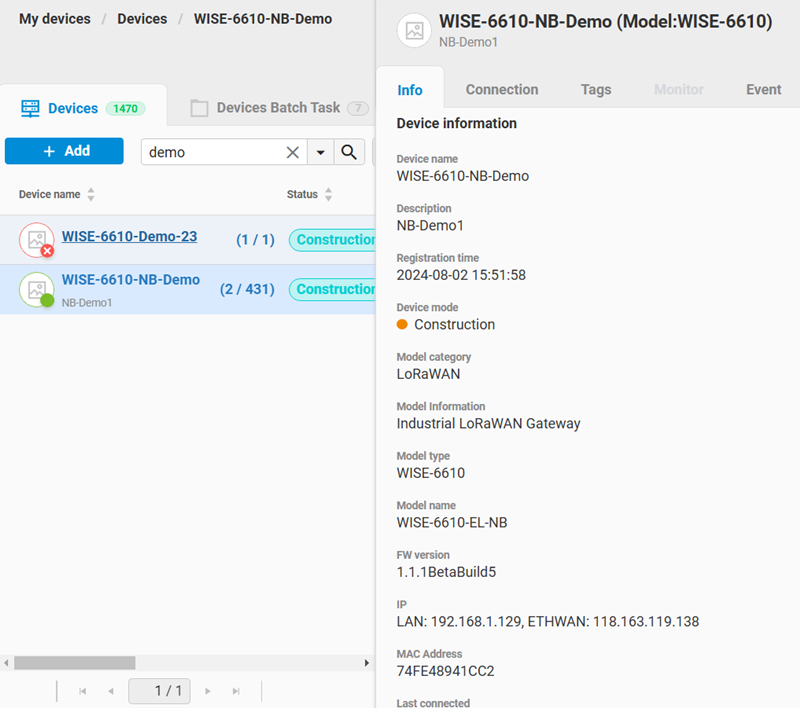Sort by Status column
800x708 pixels.
pos(328,195)
